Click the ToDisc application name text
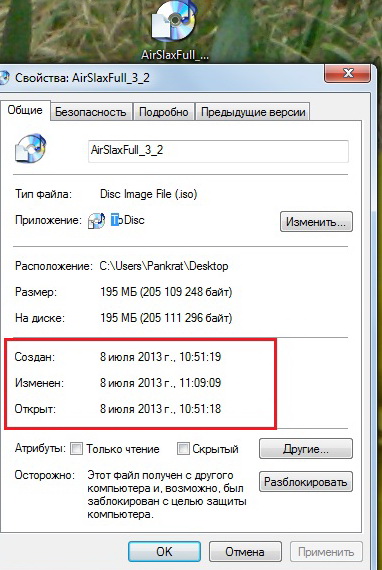 (128, 220)
